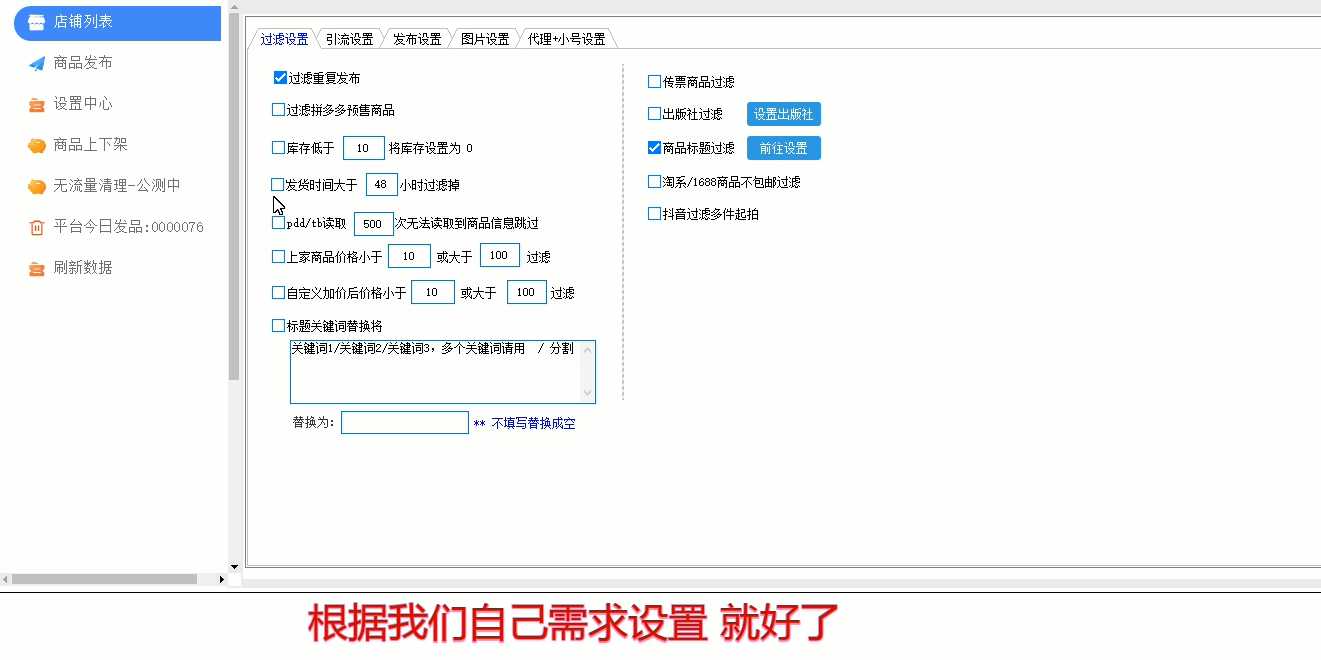Click the 刷新数据 sidebar icon
The image size is (1321, 660).
(37, 269)
